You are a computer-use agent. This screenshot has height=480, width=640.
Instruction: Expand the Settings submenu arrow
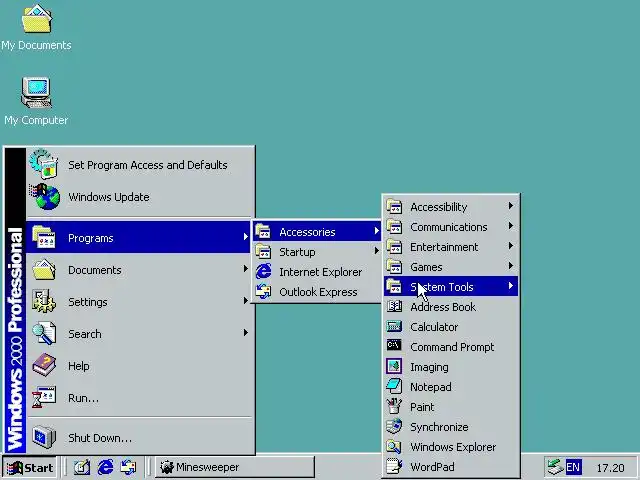(x=245, y=301)
